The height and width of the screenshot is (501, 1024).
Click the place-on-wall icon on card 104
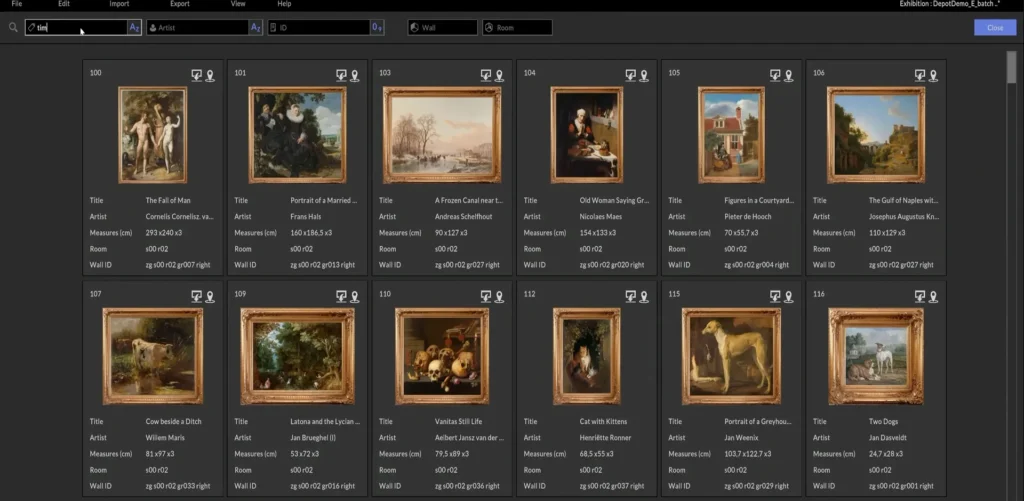point(630,76)
